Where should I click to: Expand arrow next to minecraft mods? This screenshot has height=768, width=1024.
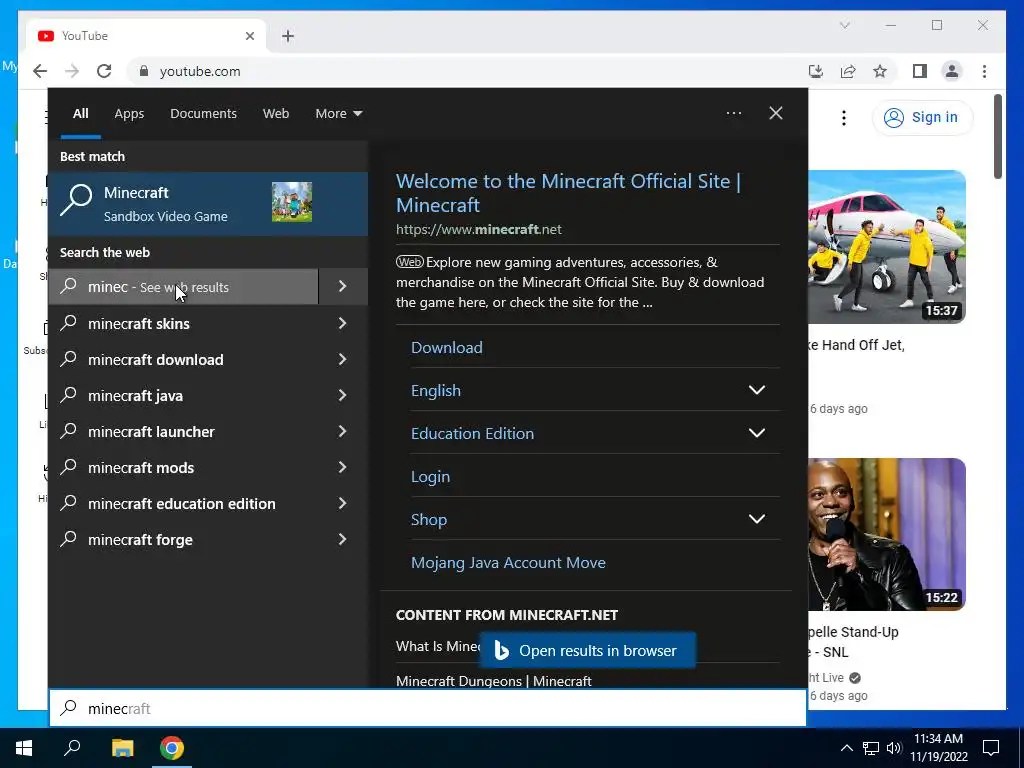pos(343,468)
